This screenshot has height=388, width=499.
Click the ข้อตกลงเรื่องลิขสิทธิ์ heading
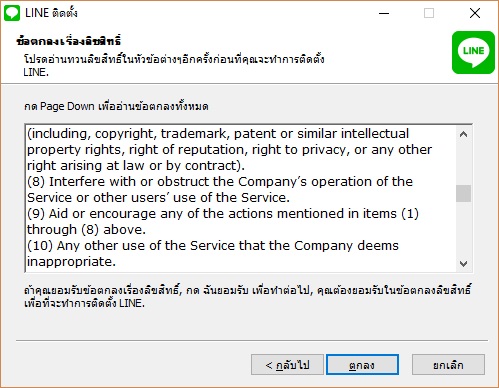(68, 41)
